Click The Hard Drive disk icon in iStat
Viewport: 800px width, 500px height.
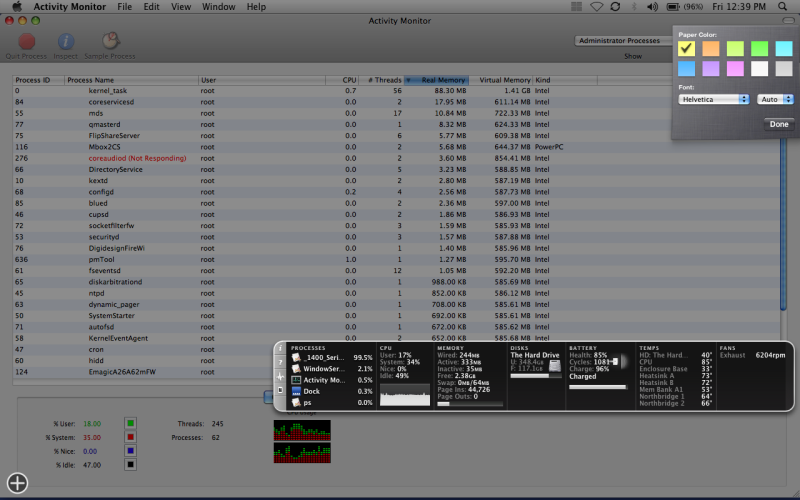coord(555,365)
